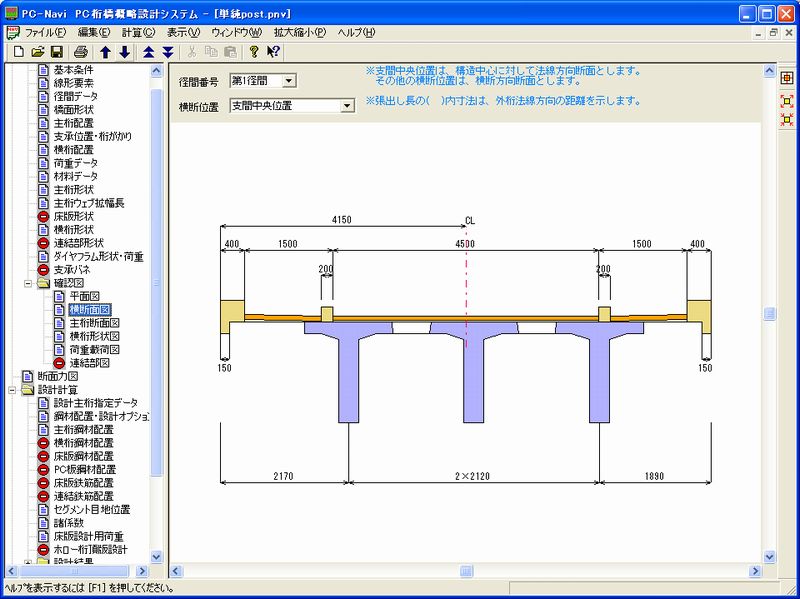This screenshot has height=599, width=800.
Task: Click the tree panel's scroll down arrow
Action: click(156, 557)
